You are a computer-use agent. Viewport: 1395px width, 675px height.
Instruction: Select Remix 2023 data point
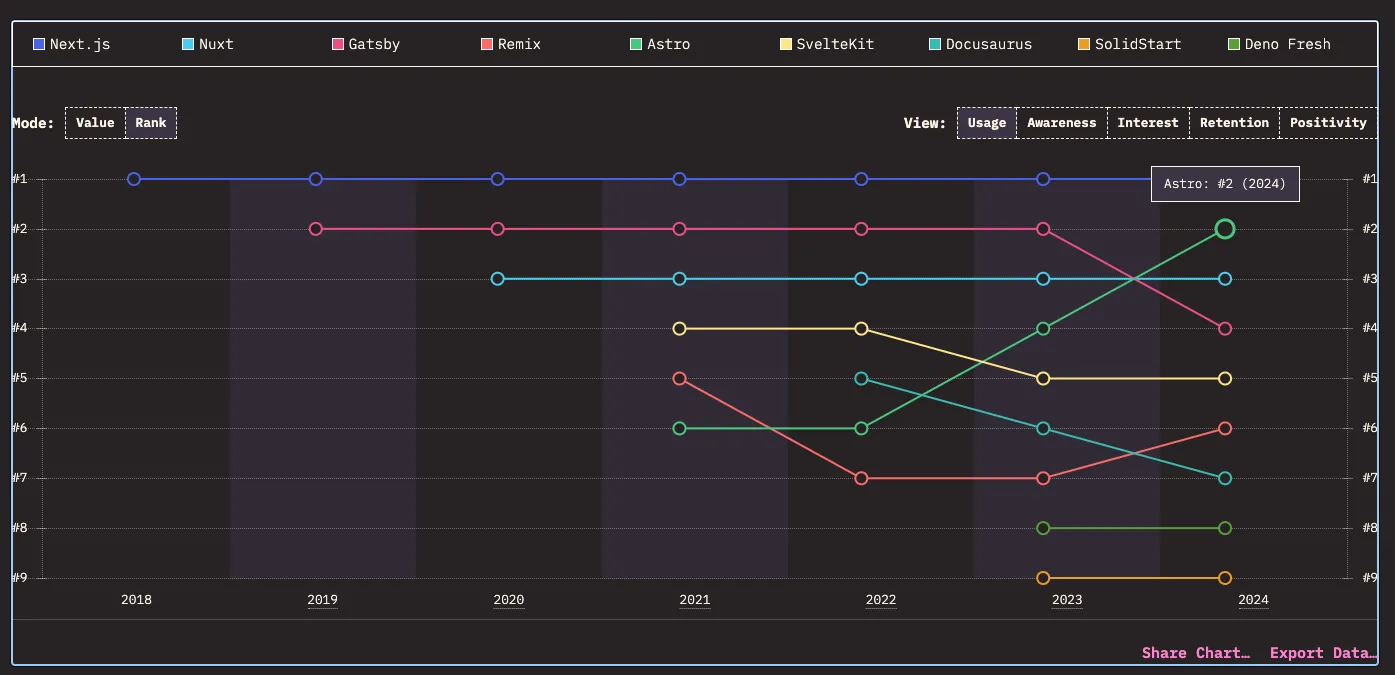point(1043,478)
